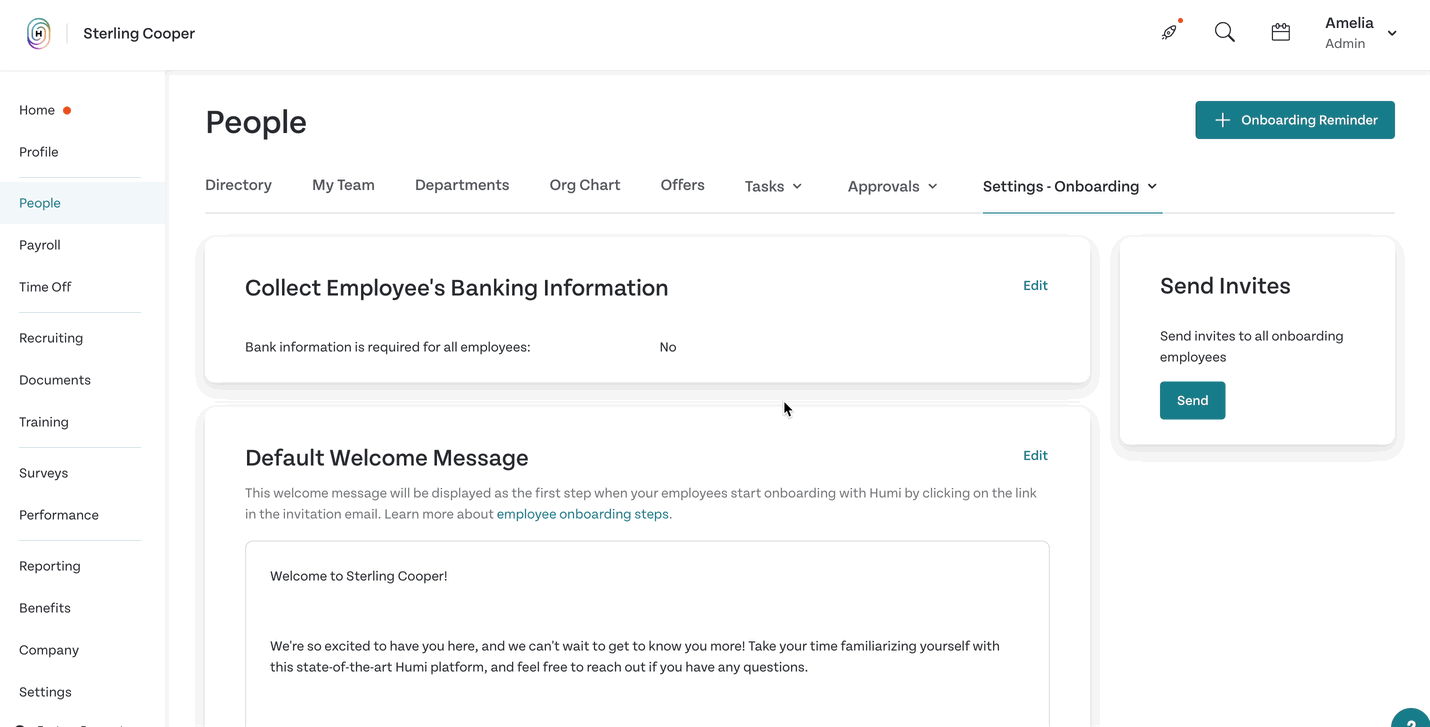The height and width of the screenshot is (727, 1430).
Task: Click the Onboarding Reminder button
Action: click(1295, 120)
